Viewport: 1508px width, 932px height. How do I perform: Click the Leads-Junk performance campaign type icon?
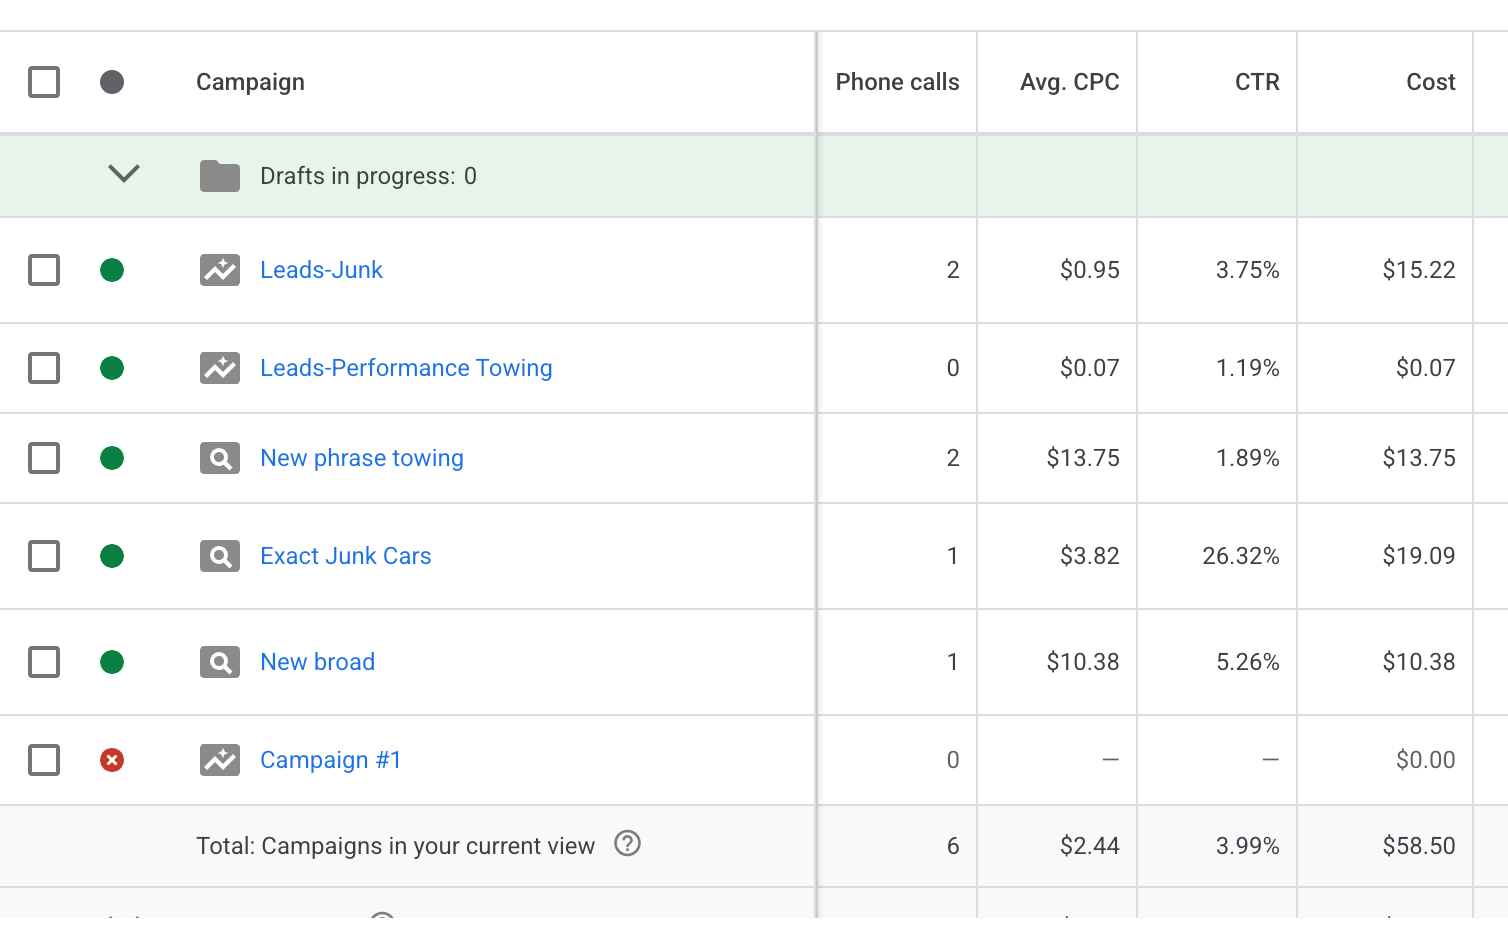tap(220, 270)
